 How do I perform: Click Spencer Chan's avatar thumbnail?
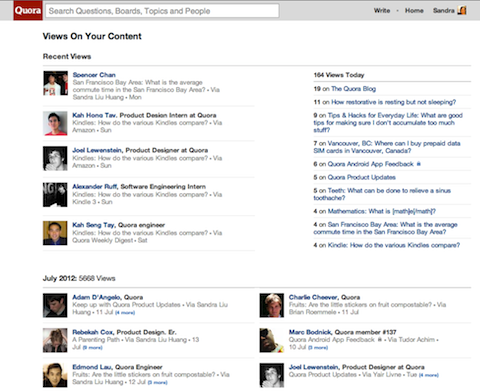pos(55,83)
